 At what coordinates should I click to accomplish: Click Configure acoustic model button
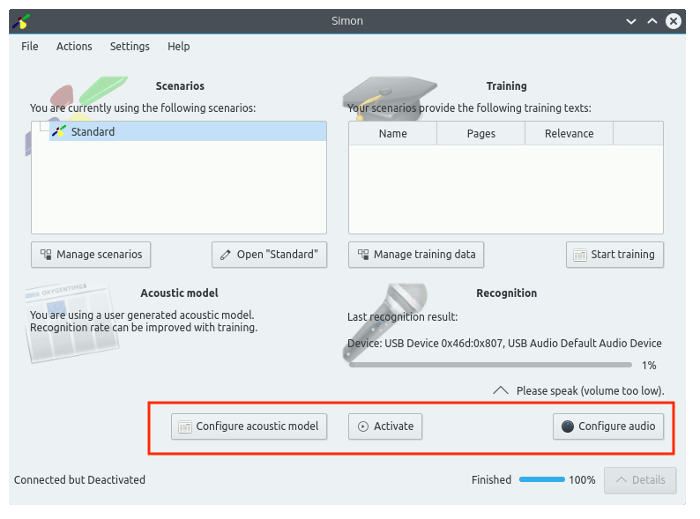click(248, 426)
